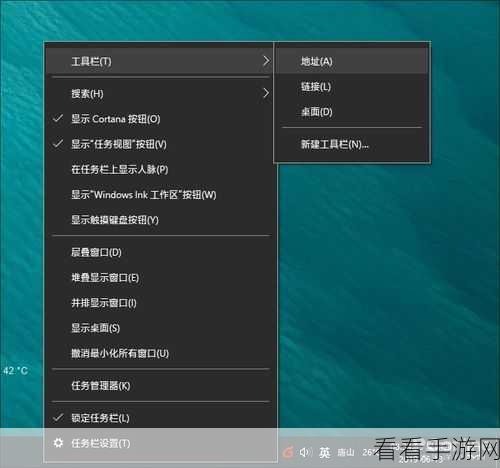Toggle the 链接(L) toolbar
500x468 pixels.
click(352, 87)
